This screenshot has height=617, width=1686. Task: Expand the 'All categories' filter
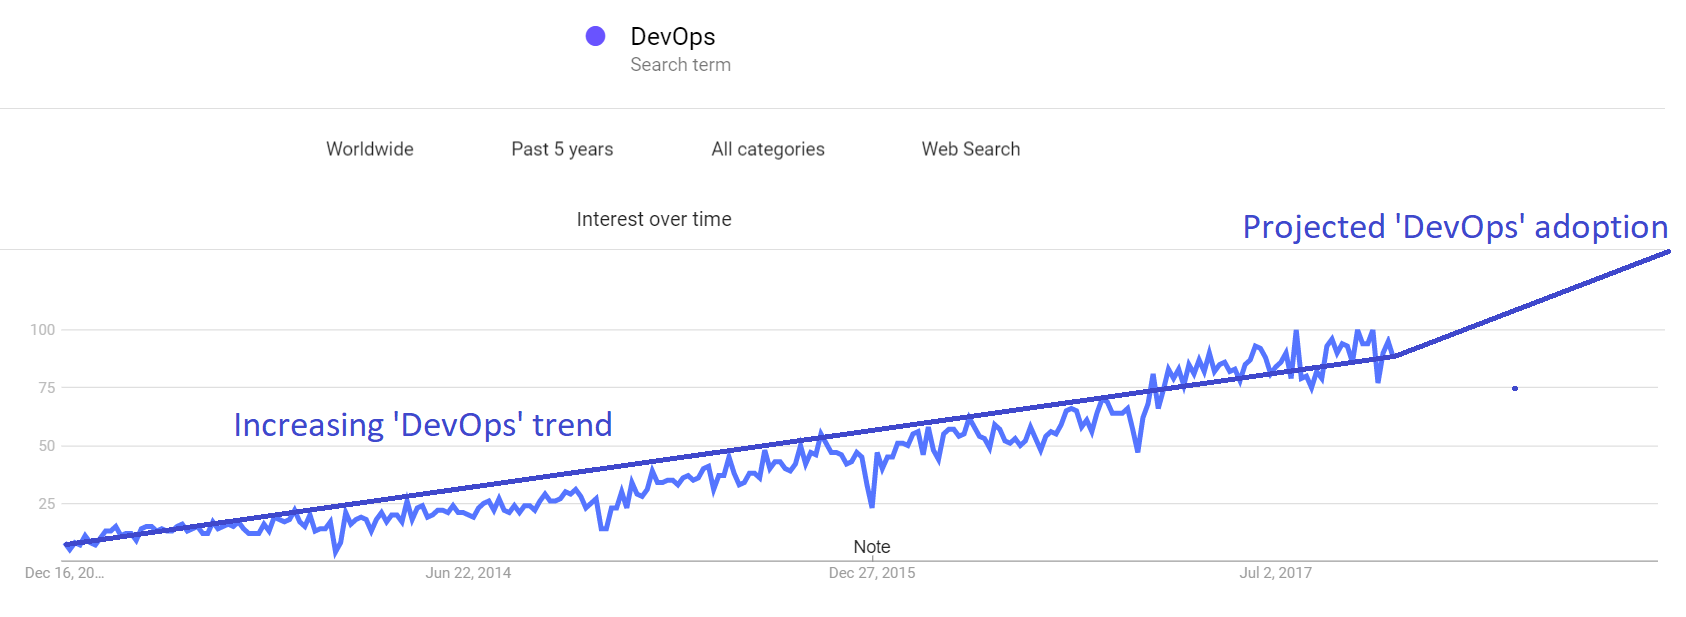click(x=768, y=149)
